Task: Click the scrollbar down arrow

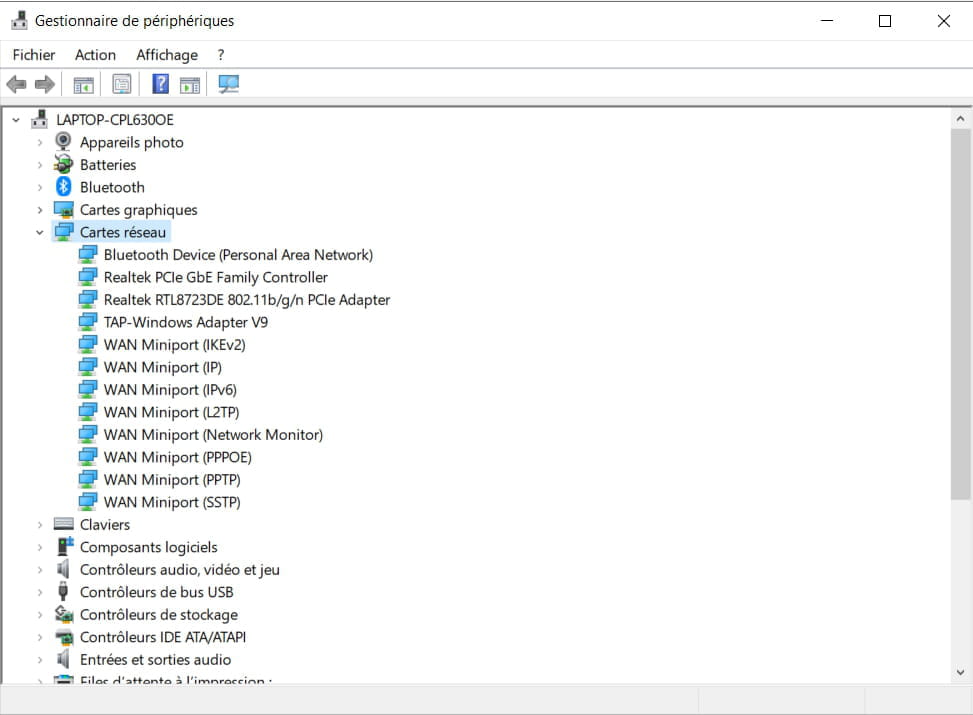Action: click(x=961, y=672)
